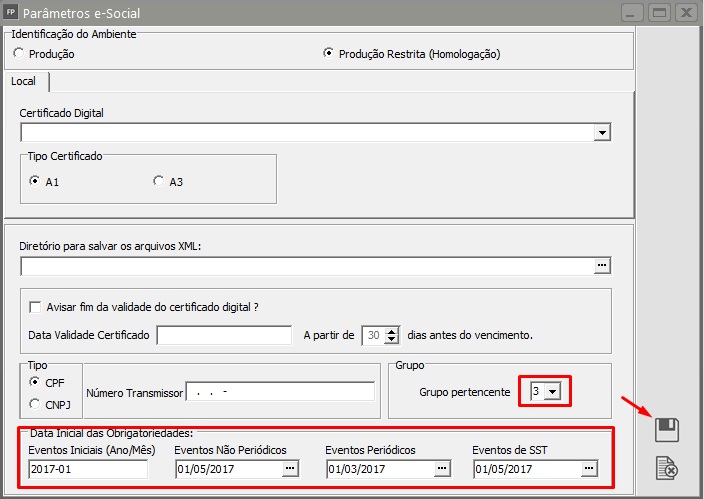Open date picker for Eventos Não Periódicos
704x499 pixels.
pos(289,468)
